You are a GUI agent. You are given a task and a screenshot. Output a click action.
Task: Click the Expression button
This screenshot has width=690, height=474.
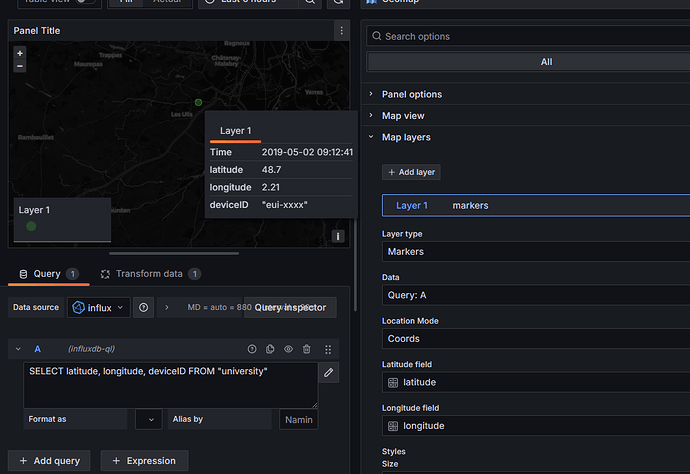pyautogui.click(x=144, y=461)
